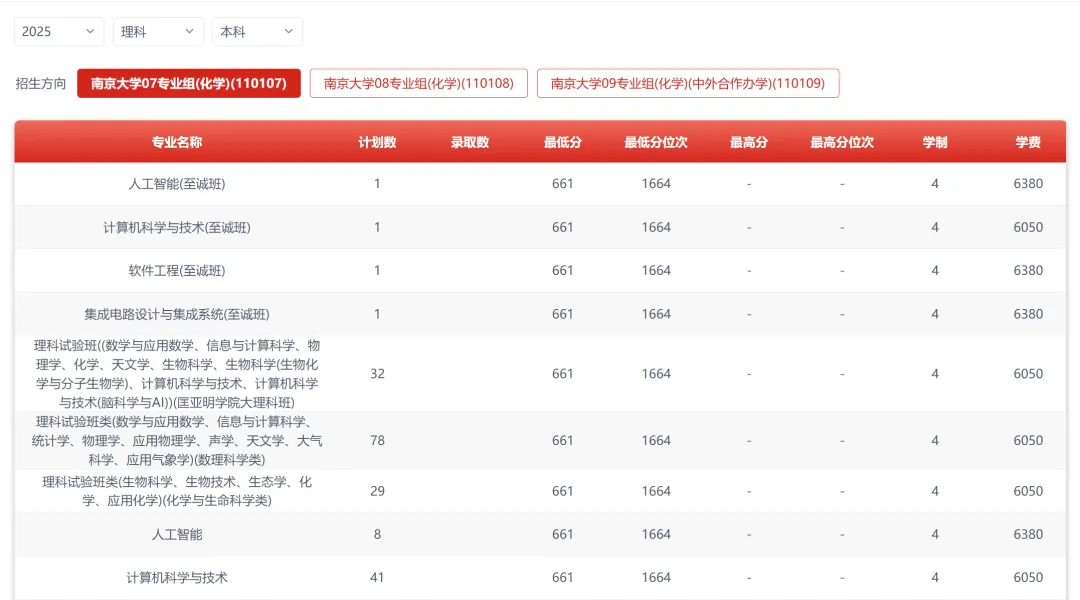Click the 学费 column header

[1028, 143]
